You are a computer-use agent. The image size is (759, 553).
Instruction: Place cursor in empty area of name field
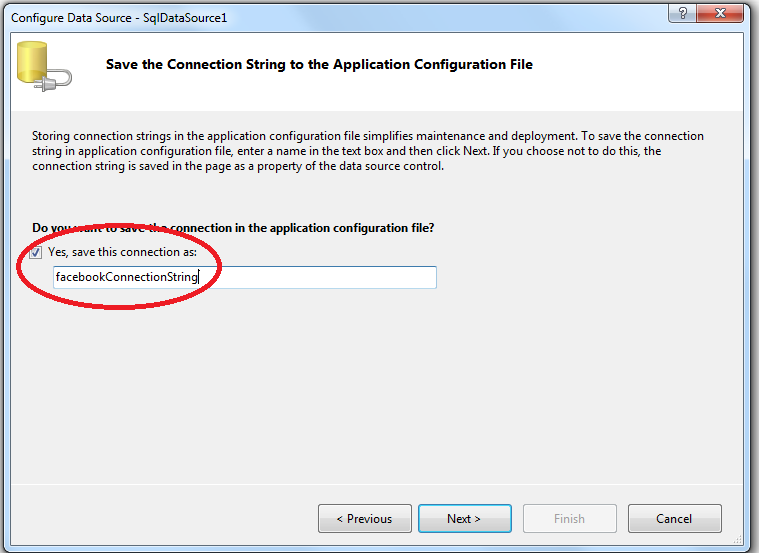[318, 277]
